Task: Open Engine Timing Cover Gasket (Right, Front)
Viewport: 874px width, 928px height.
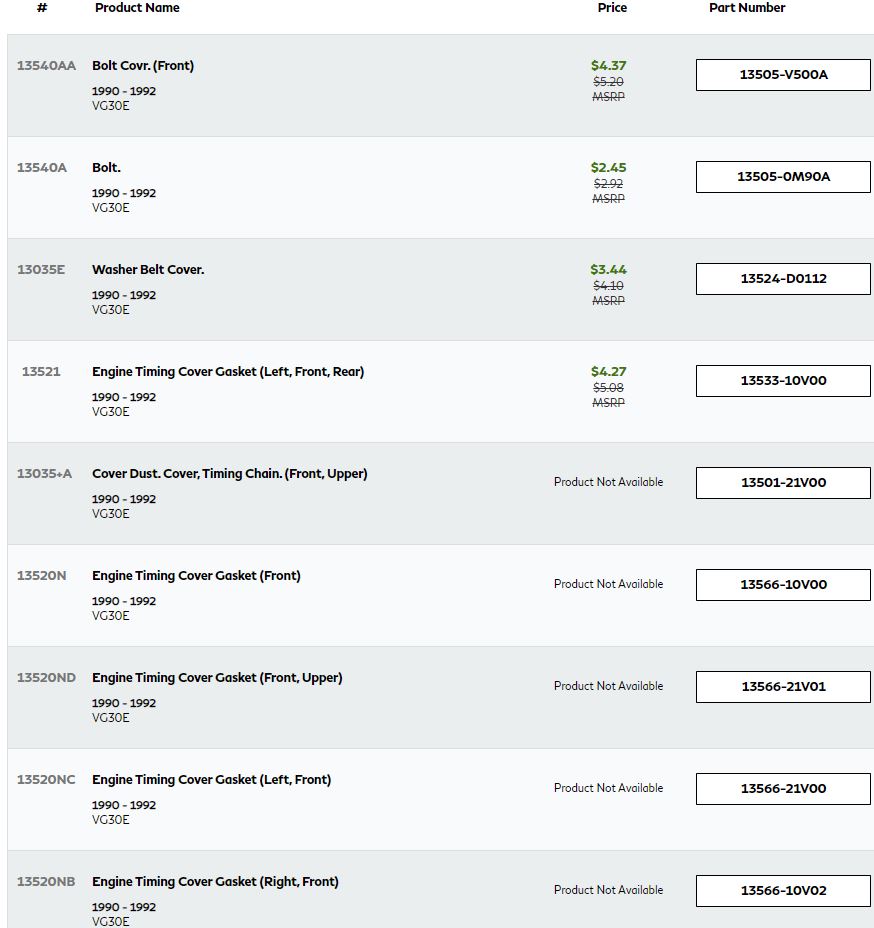Action: 215,882
